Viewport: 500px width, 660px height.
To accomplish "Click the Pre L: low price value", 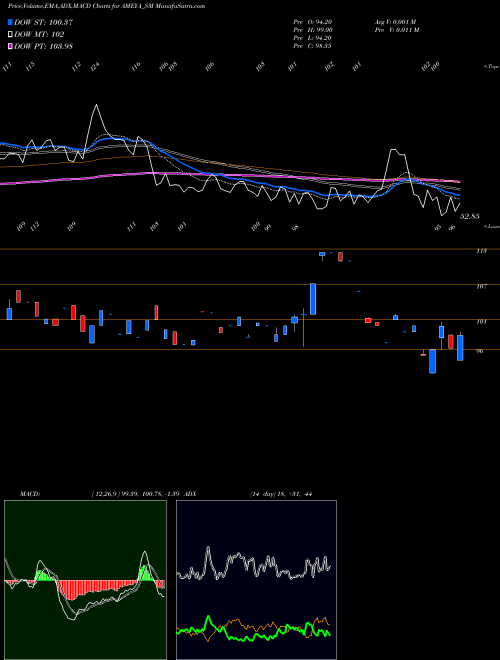I will pos(314,37).
